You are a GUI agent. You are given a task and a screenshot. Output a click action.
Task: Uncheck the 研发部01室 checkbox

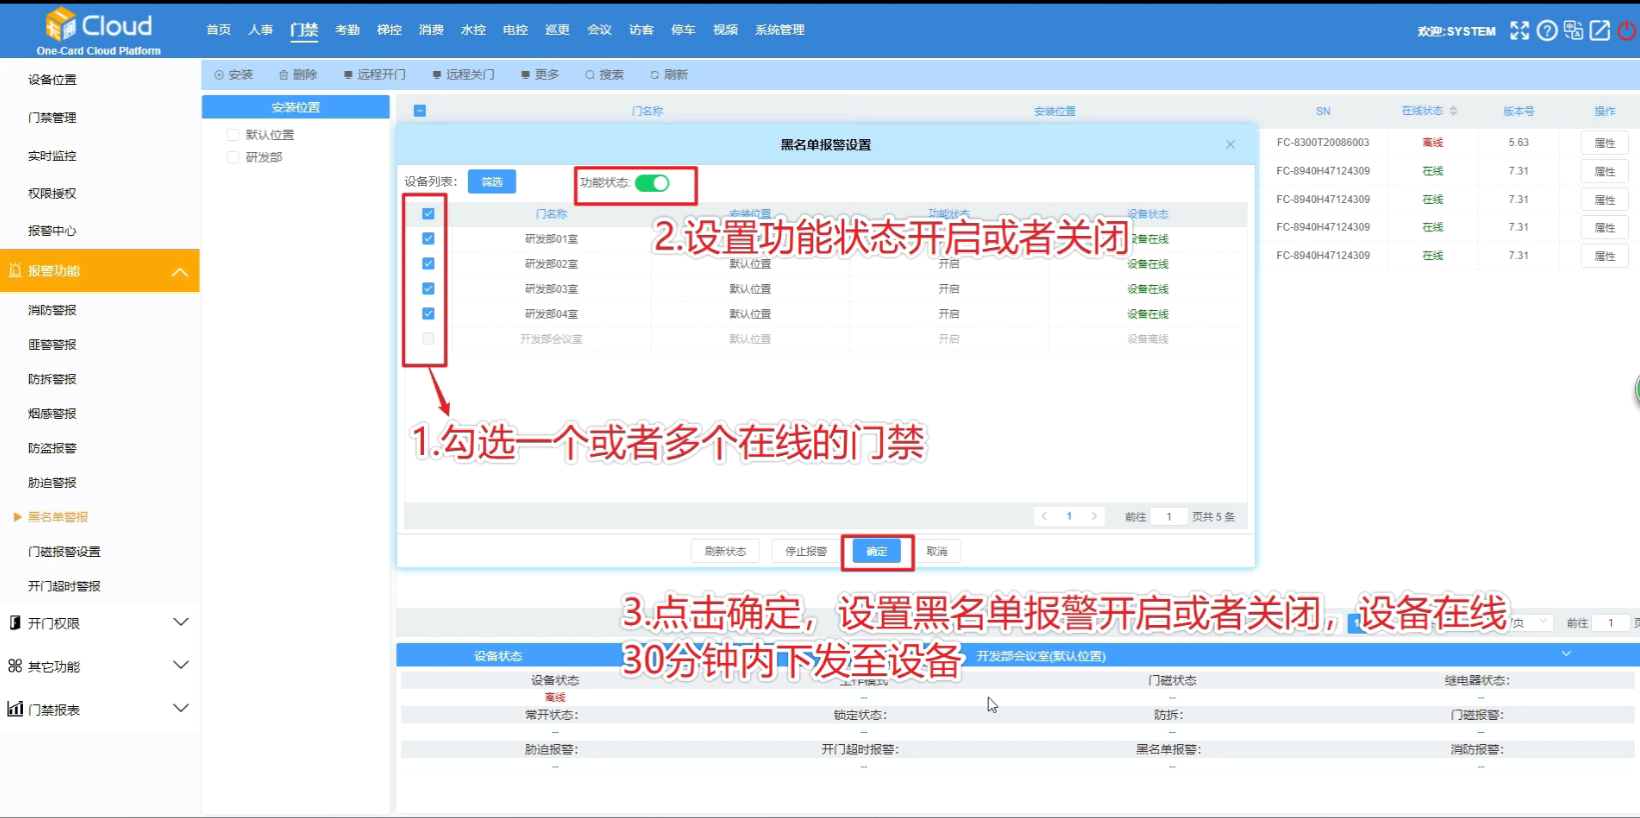point(428,239)
